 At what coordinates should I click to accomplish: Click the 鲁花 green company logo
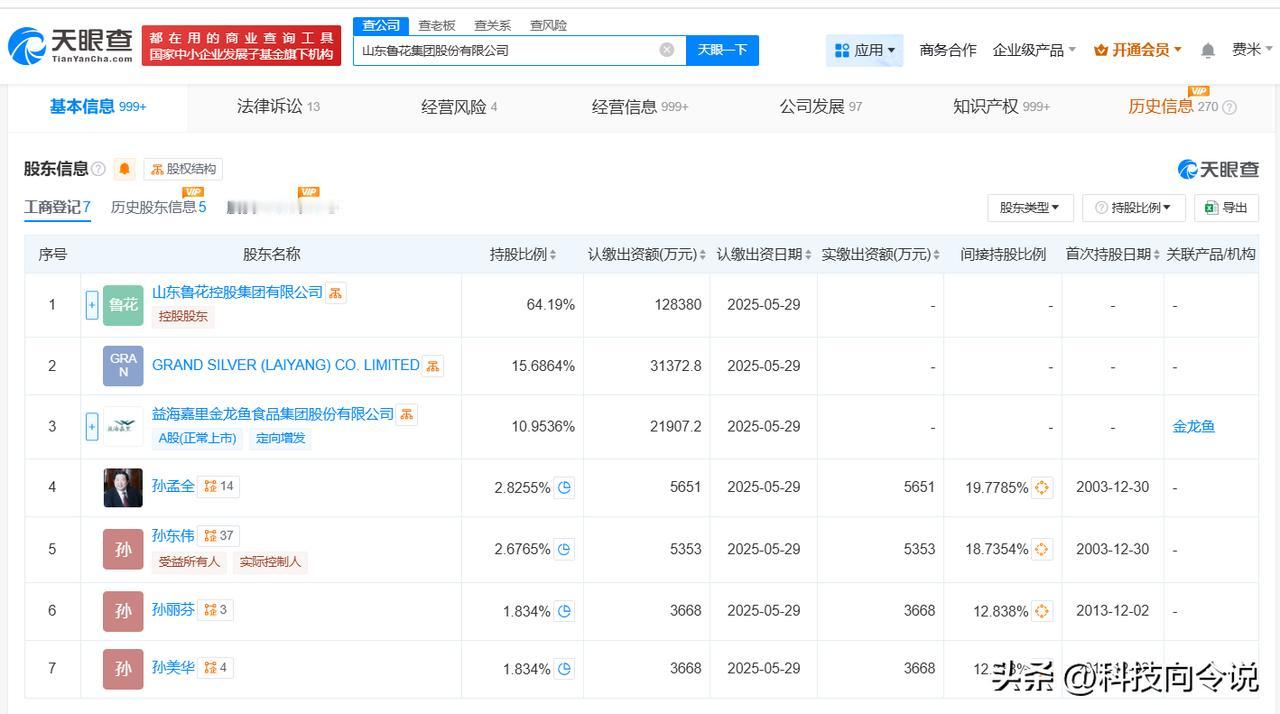pos(123,305)
